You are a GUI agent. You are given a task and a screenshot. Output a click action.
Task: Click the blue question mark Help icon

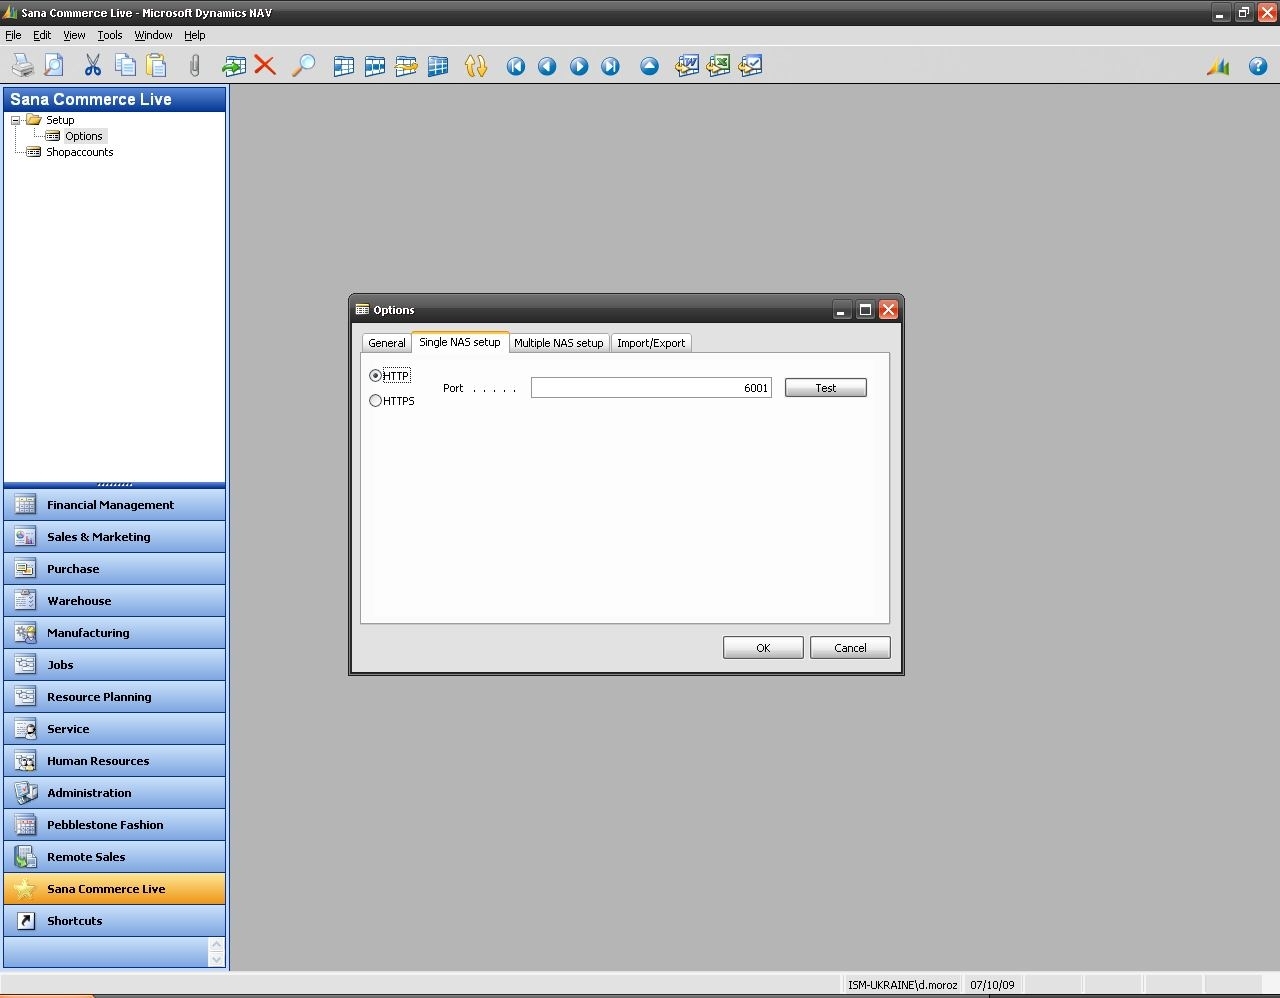(1258, 66)
